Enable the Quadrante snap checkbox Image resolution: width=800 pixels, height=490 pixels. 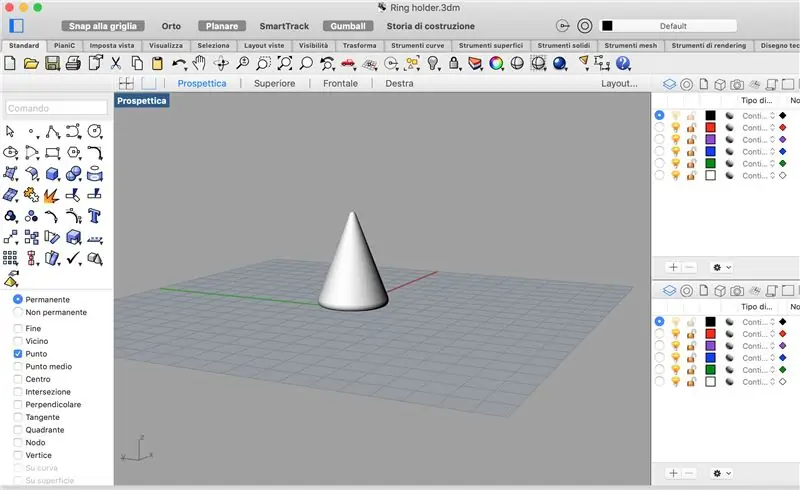point(18,430)
